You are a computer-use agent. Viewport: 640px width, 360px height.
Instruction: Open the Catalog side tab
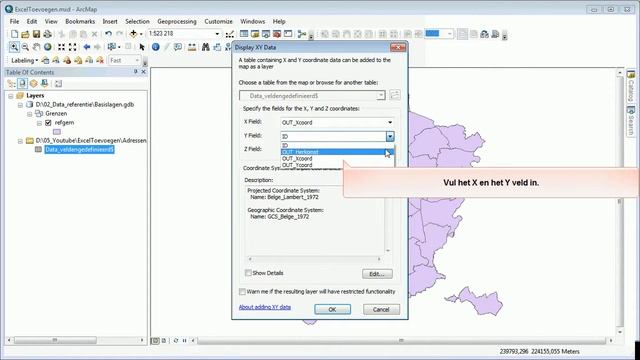pyautogui.click(x=631, y=85)
